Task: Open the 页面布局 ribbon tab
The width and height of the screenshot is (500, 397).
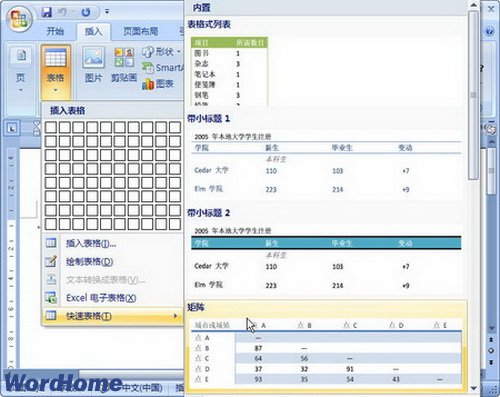Action: (140, 31)
